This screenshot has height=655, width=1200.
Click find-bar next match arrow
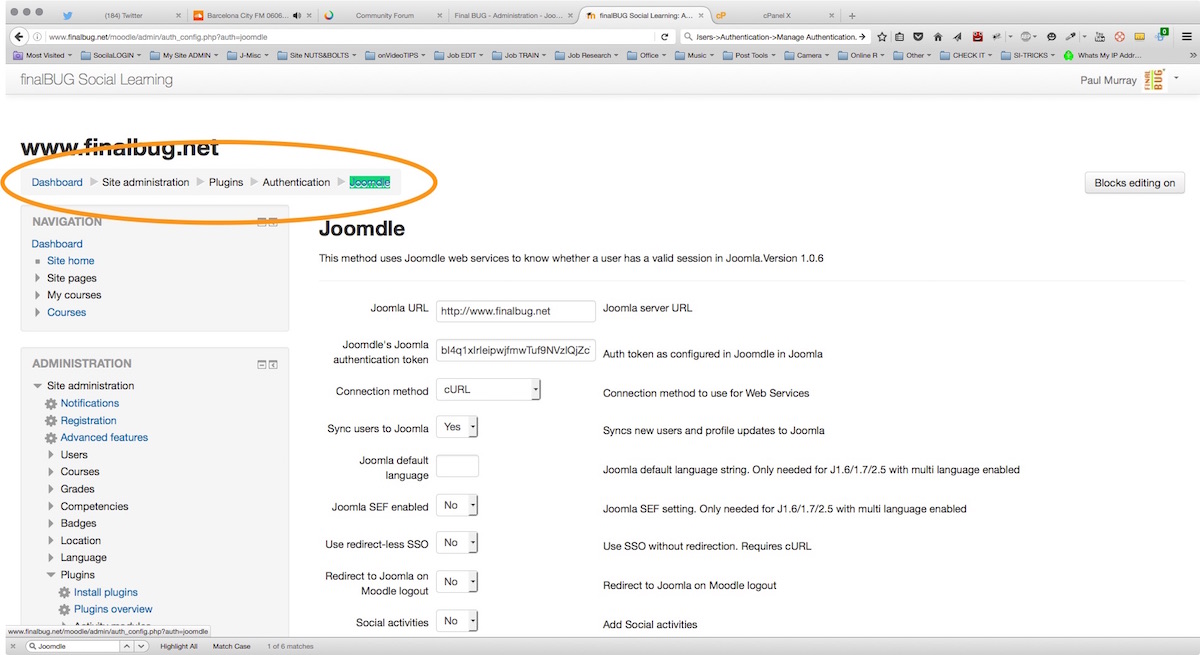coord(141,647)
